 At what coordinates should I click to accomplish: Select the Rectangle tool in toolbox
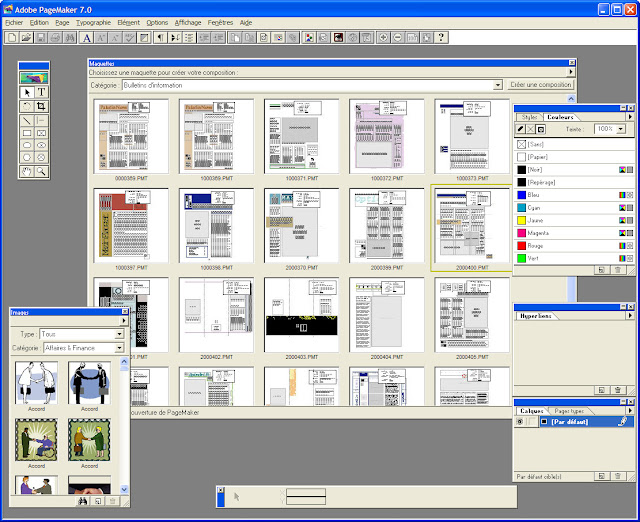click(x=27, y=133)
